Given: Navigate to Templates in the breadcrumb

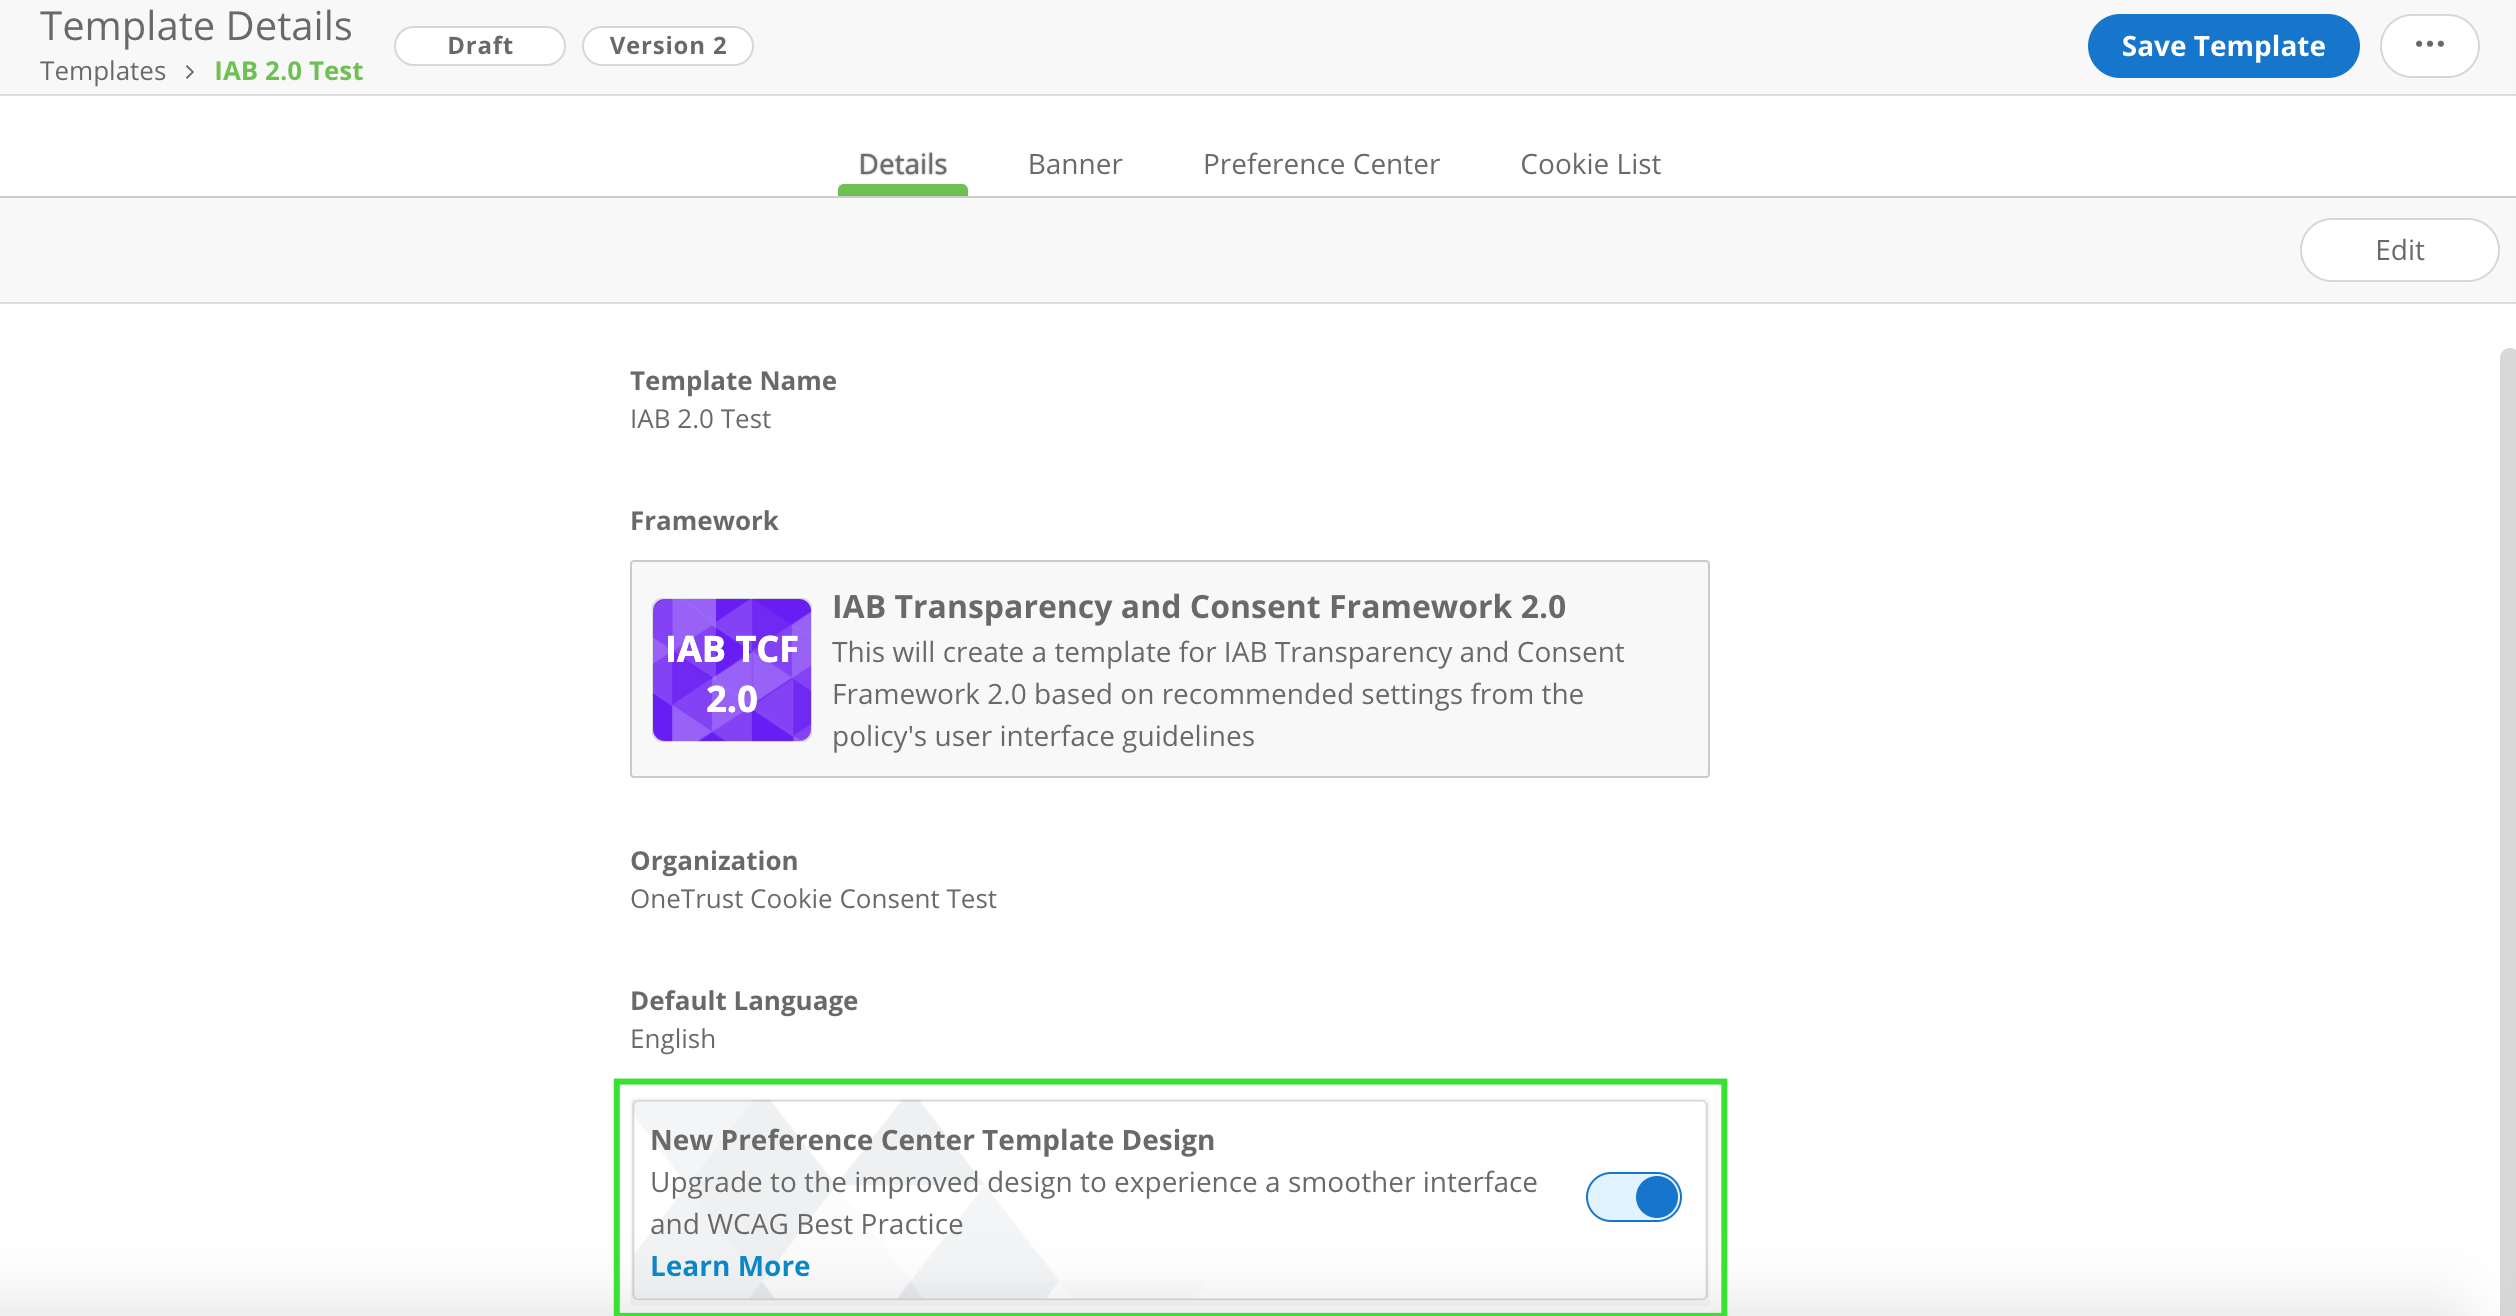Looking at the screenshot, I should click(x=103, y=71).
